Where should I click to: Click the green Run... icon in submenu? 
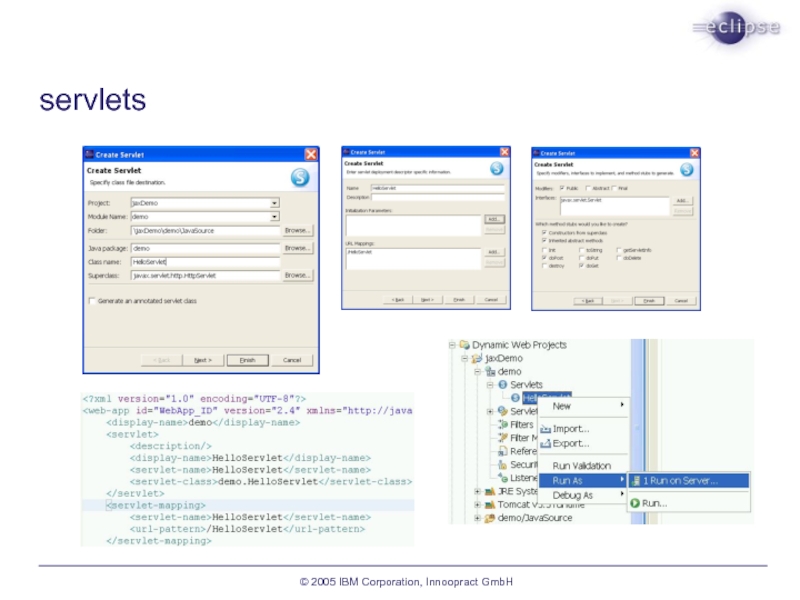click(635, 503)
